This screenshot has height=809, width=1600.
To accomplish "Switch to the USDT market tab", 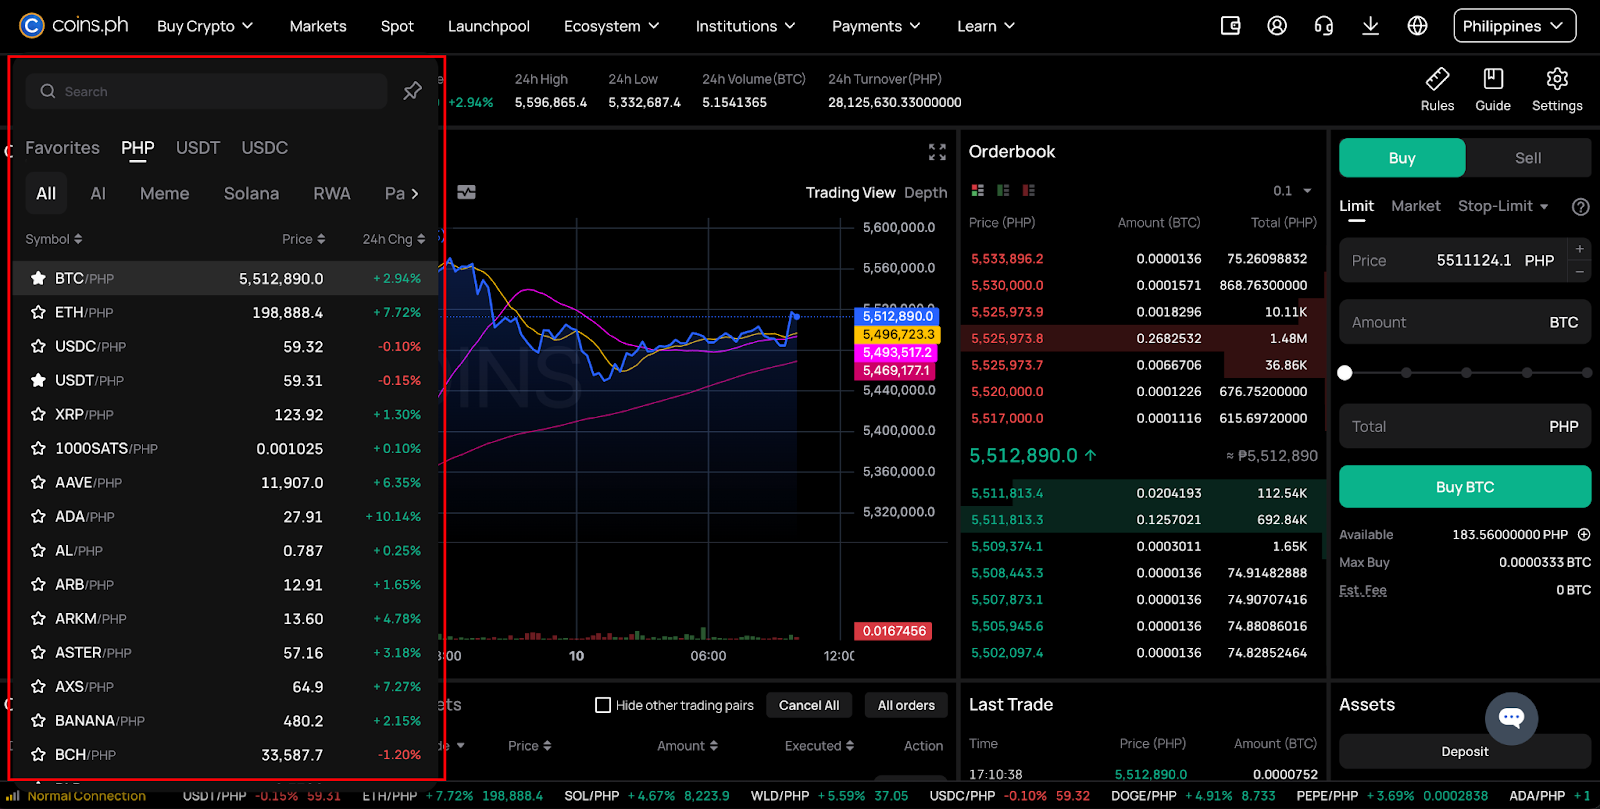I will coord(197,148).
